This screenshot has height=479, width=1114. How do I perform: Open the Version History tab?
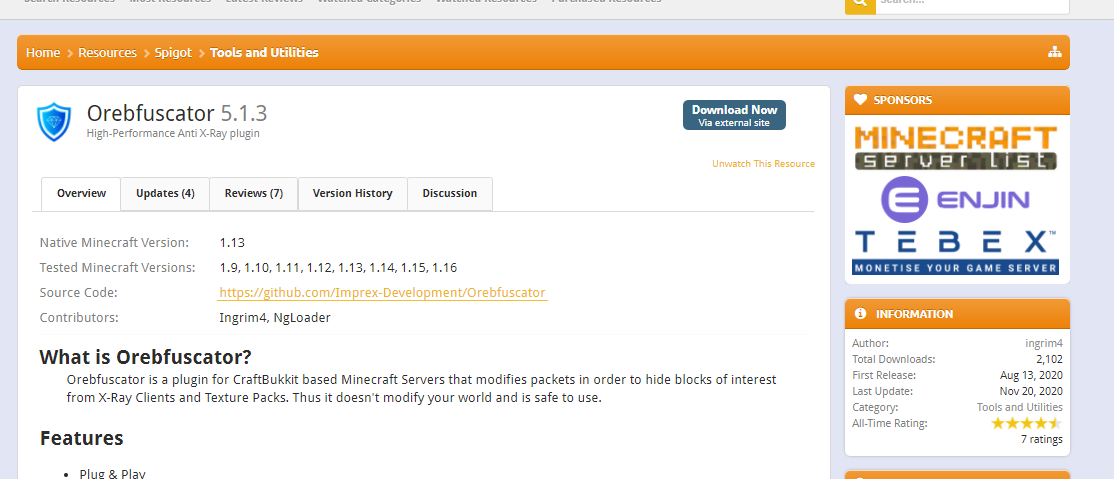[352, 193]
